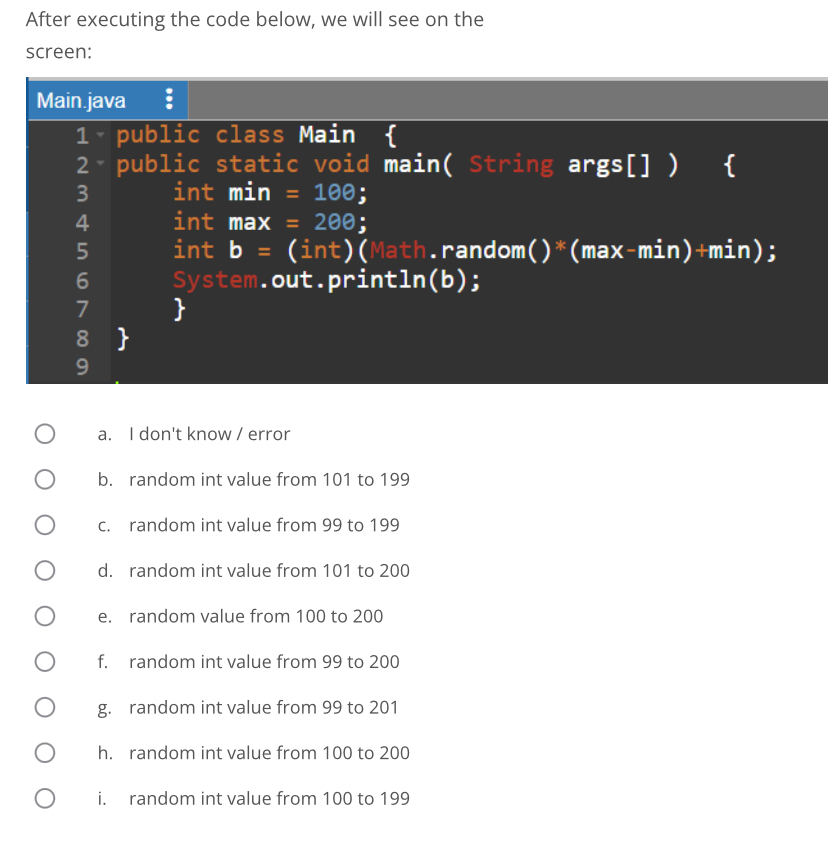
Task: Click the answer text for option h
Action: tap(269, 752)
